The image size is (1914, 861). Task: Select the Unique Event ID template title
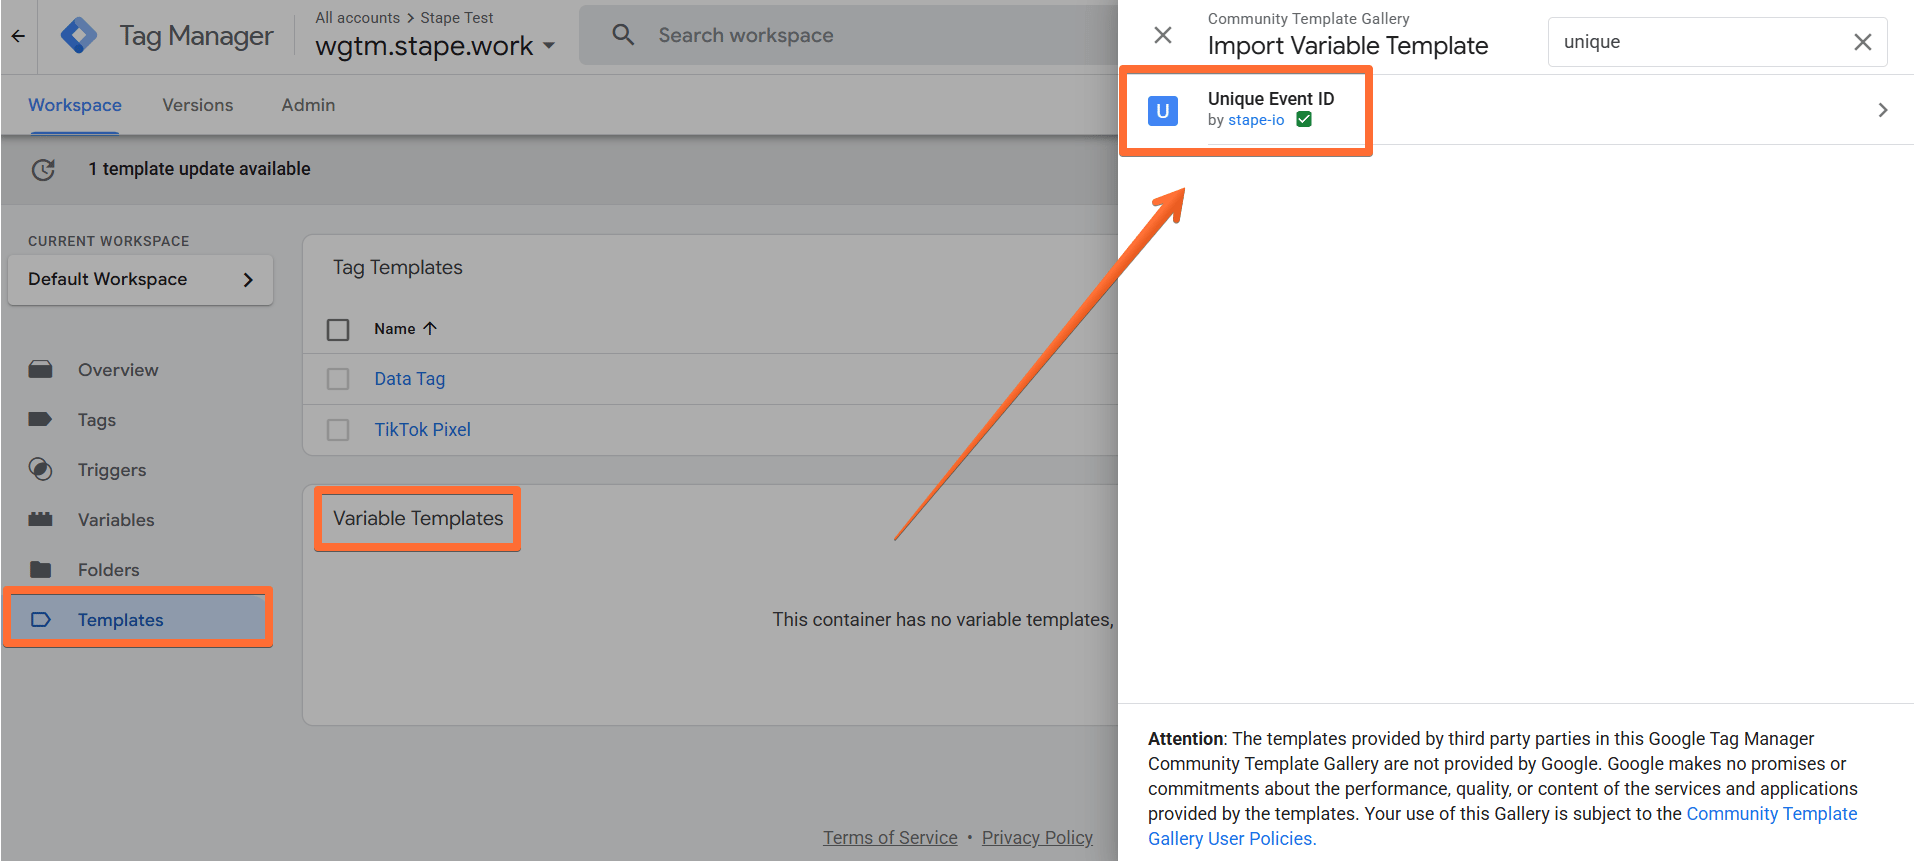[1271, 99]
